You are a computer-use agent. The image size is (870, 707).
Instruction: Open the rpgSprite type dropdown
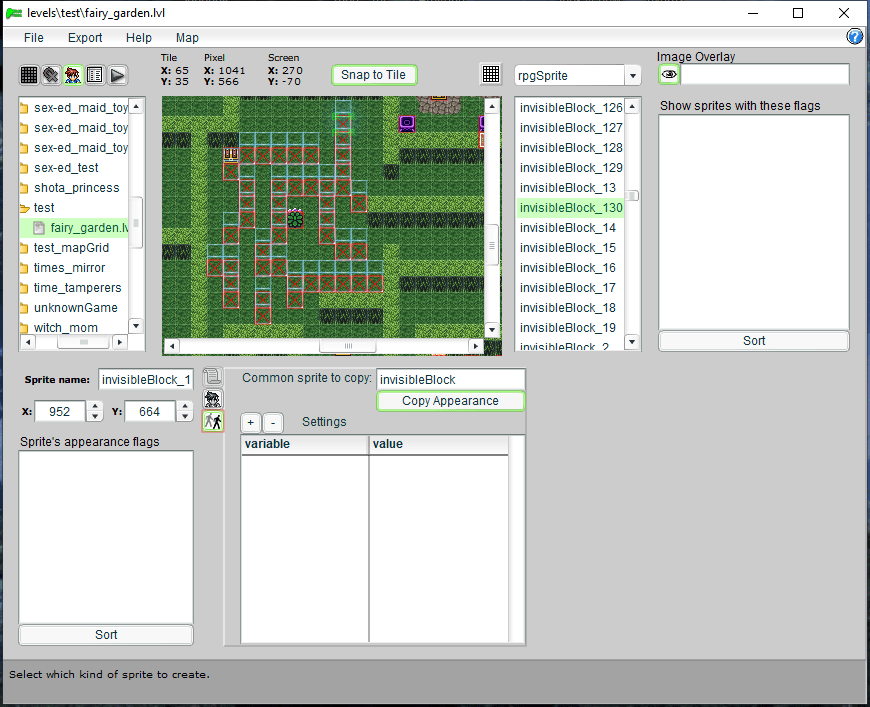coord(632,76)
